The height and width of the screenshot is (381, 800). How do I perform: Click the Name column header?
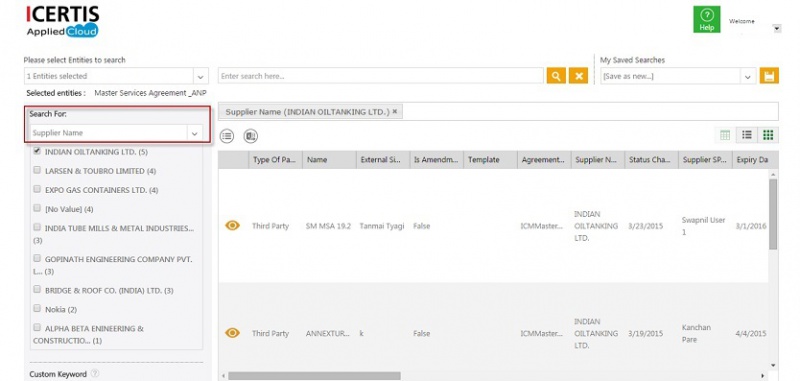coord(330,160)
